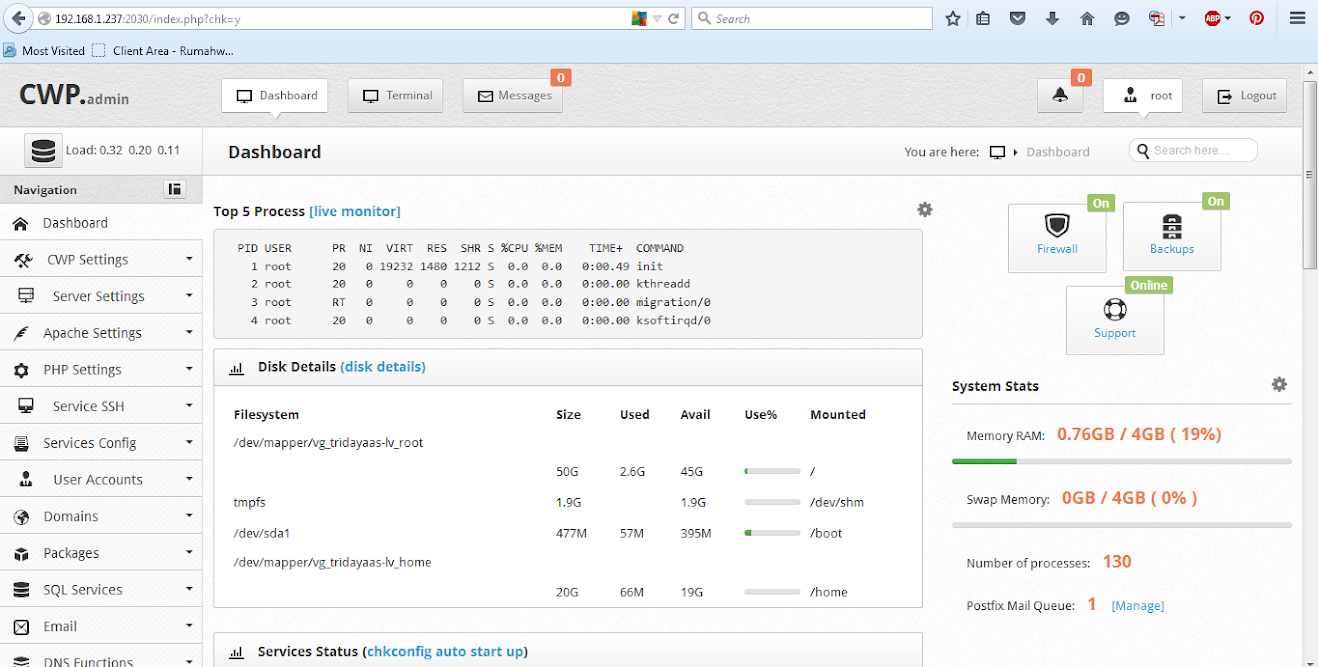The width and height of the screenshot is (1318, 667).
Task: Click the server database icon beside Load
Action: [43, 150]
